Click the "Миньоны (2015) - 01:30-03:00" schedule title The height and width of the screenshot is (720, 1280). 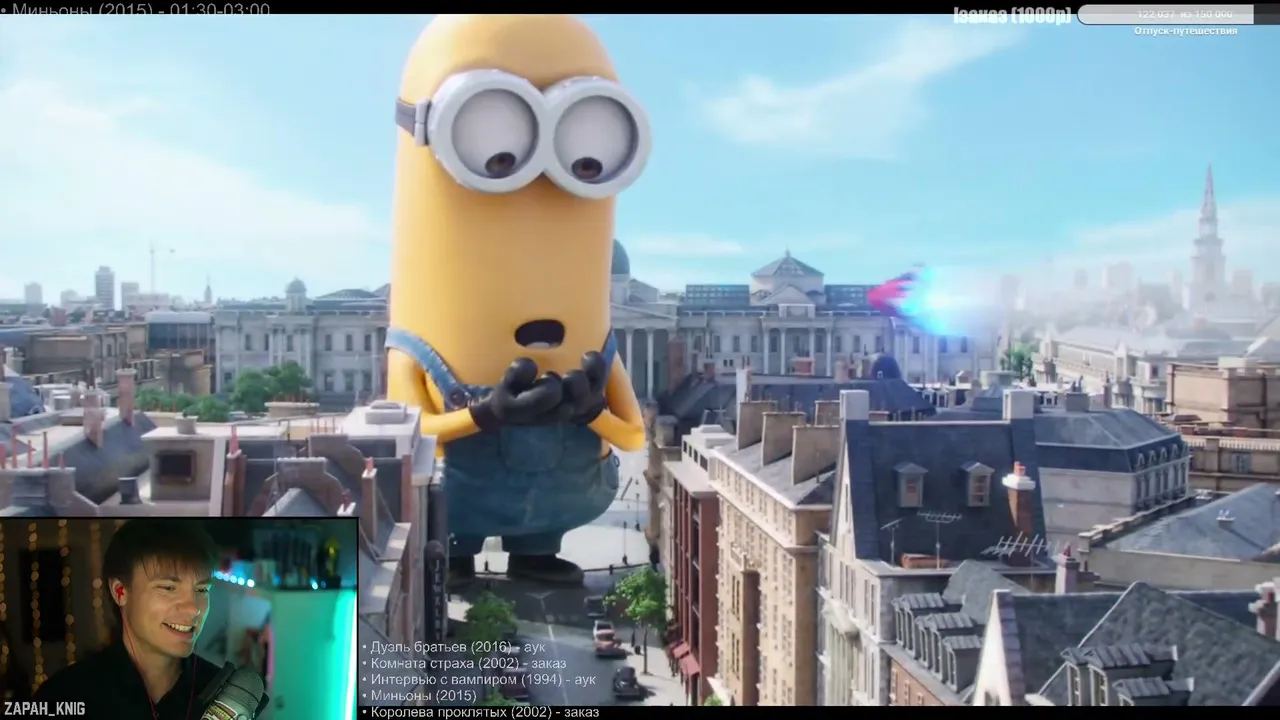click(135, 10)
